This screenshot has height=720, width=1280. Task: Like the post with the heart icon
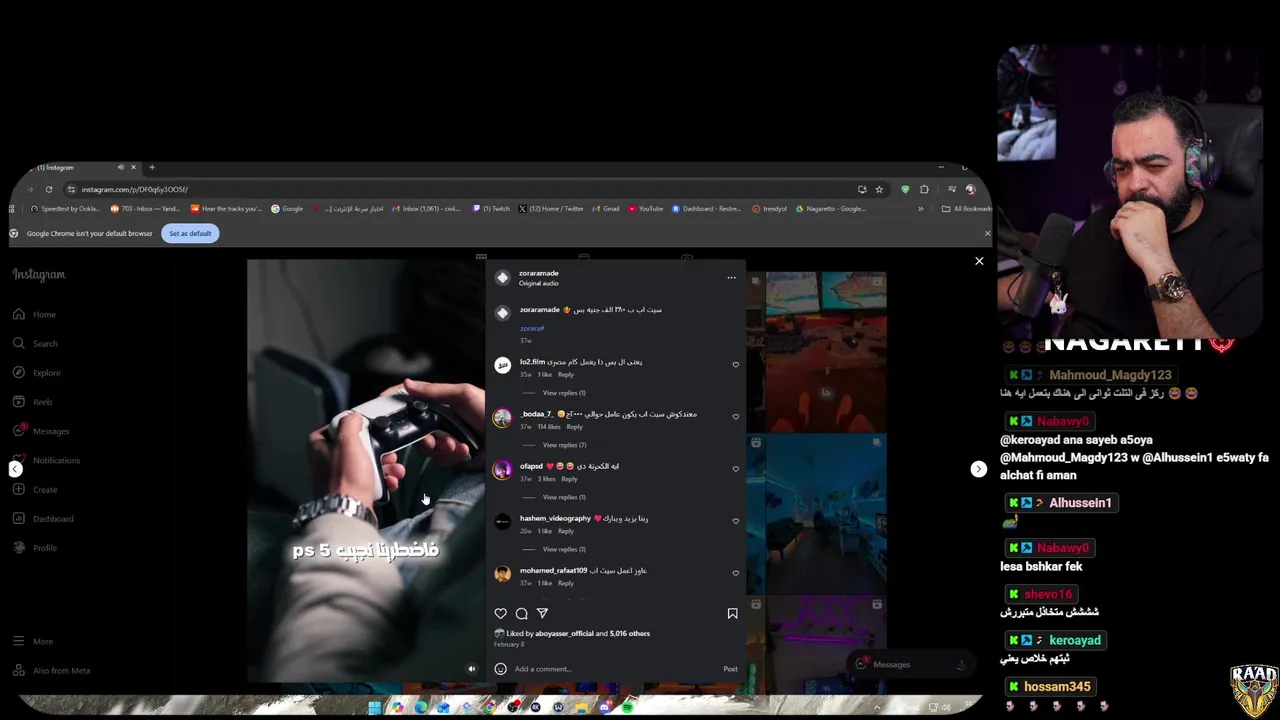point(501,613)
